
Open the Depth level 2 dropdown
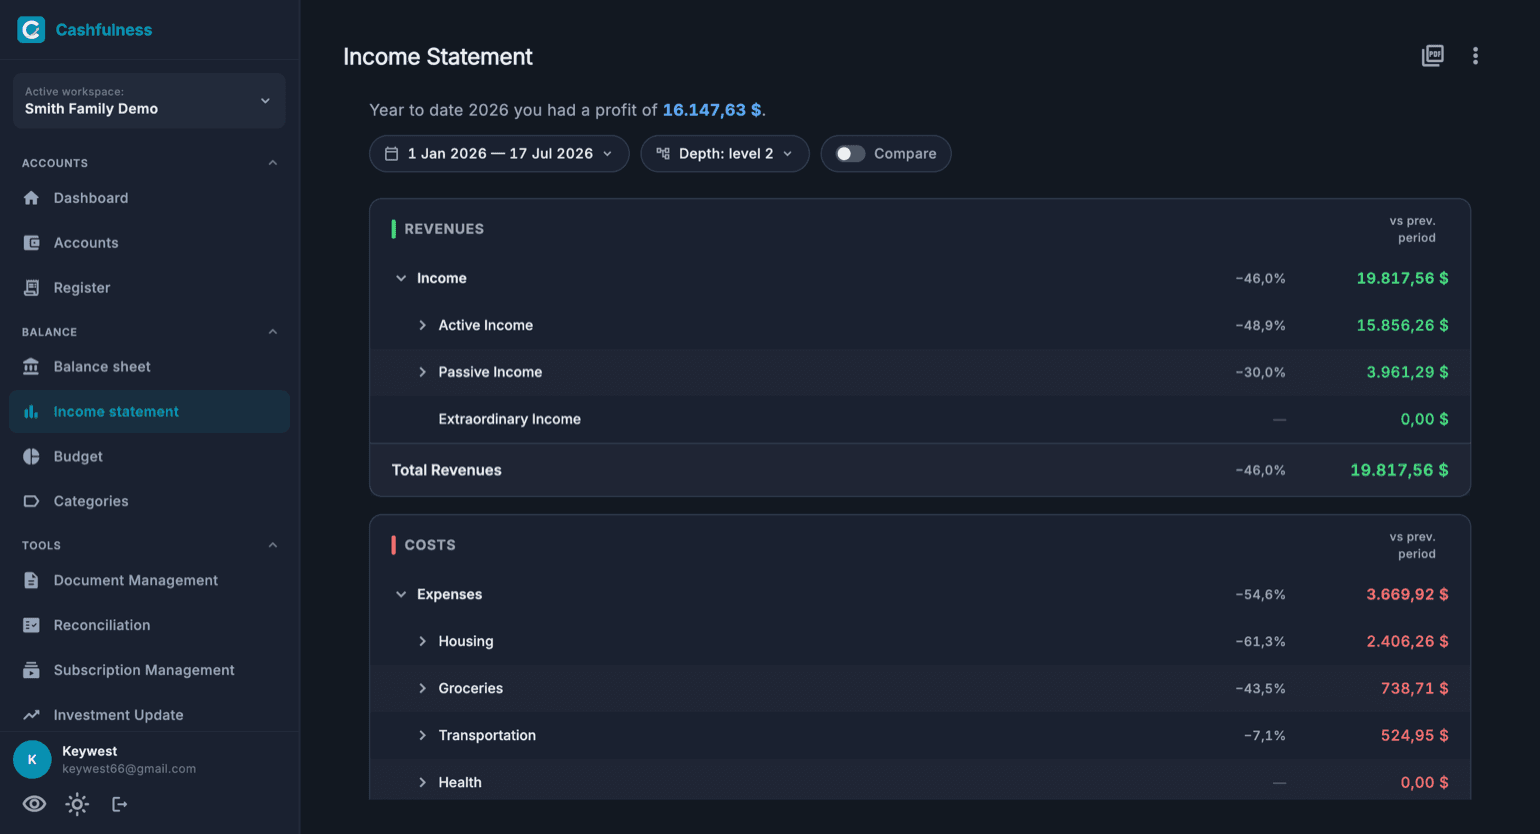click(x=725, y=154)
